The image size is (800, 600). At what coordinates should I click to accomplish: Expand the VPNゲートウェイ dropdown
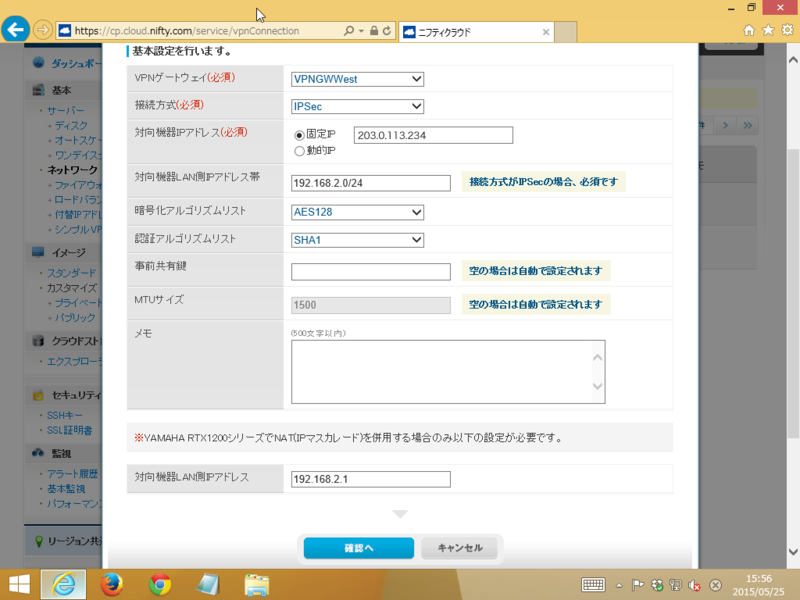pyautogui.click(x=357, y=80)
